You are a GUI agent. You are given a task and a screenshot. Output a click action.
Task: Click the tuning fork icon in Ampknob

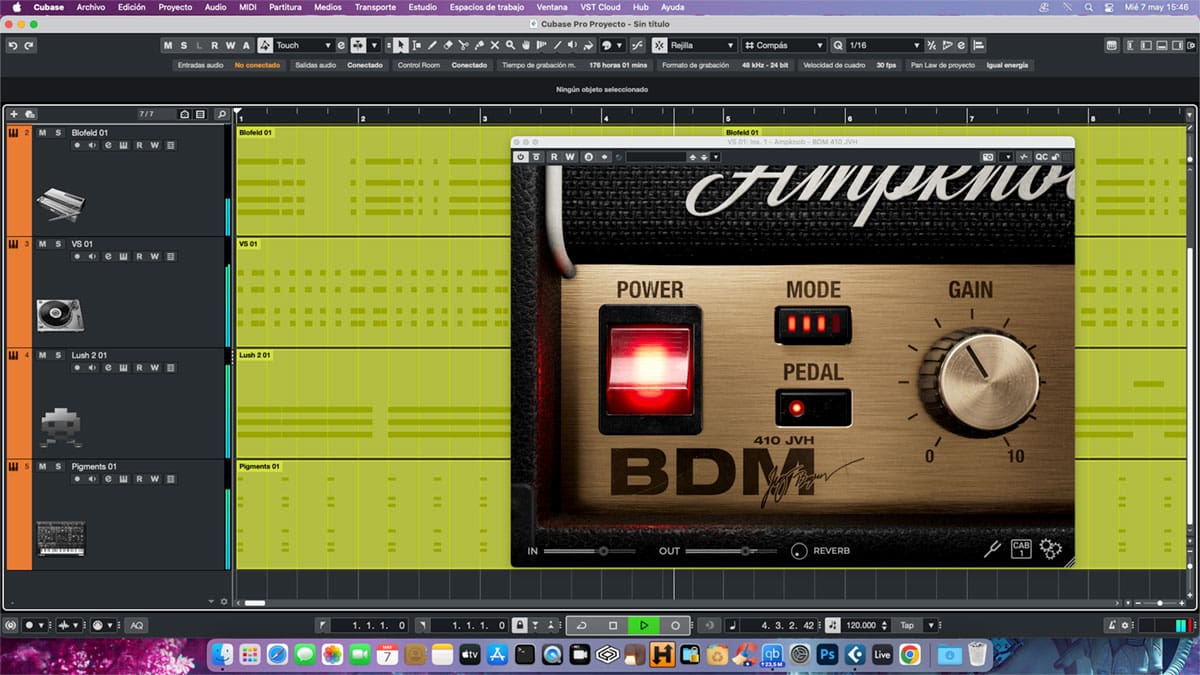coord(992,549)
